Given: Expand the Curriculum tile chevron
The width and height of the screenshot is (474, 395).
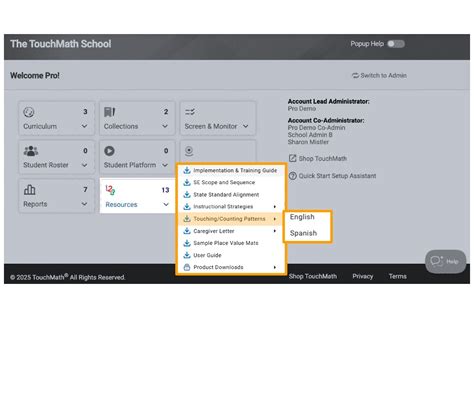Looking at the screenshot, I should 84,126.
